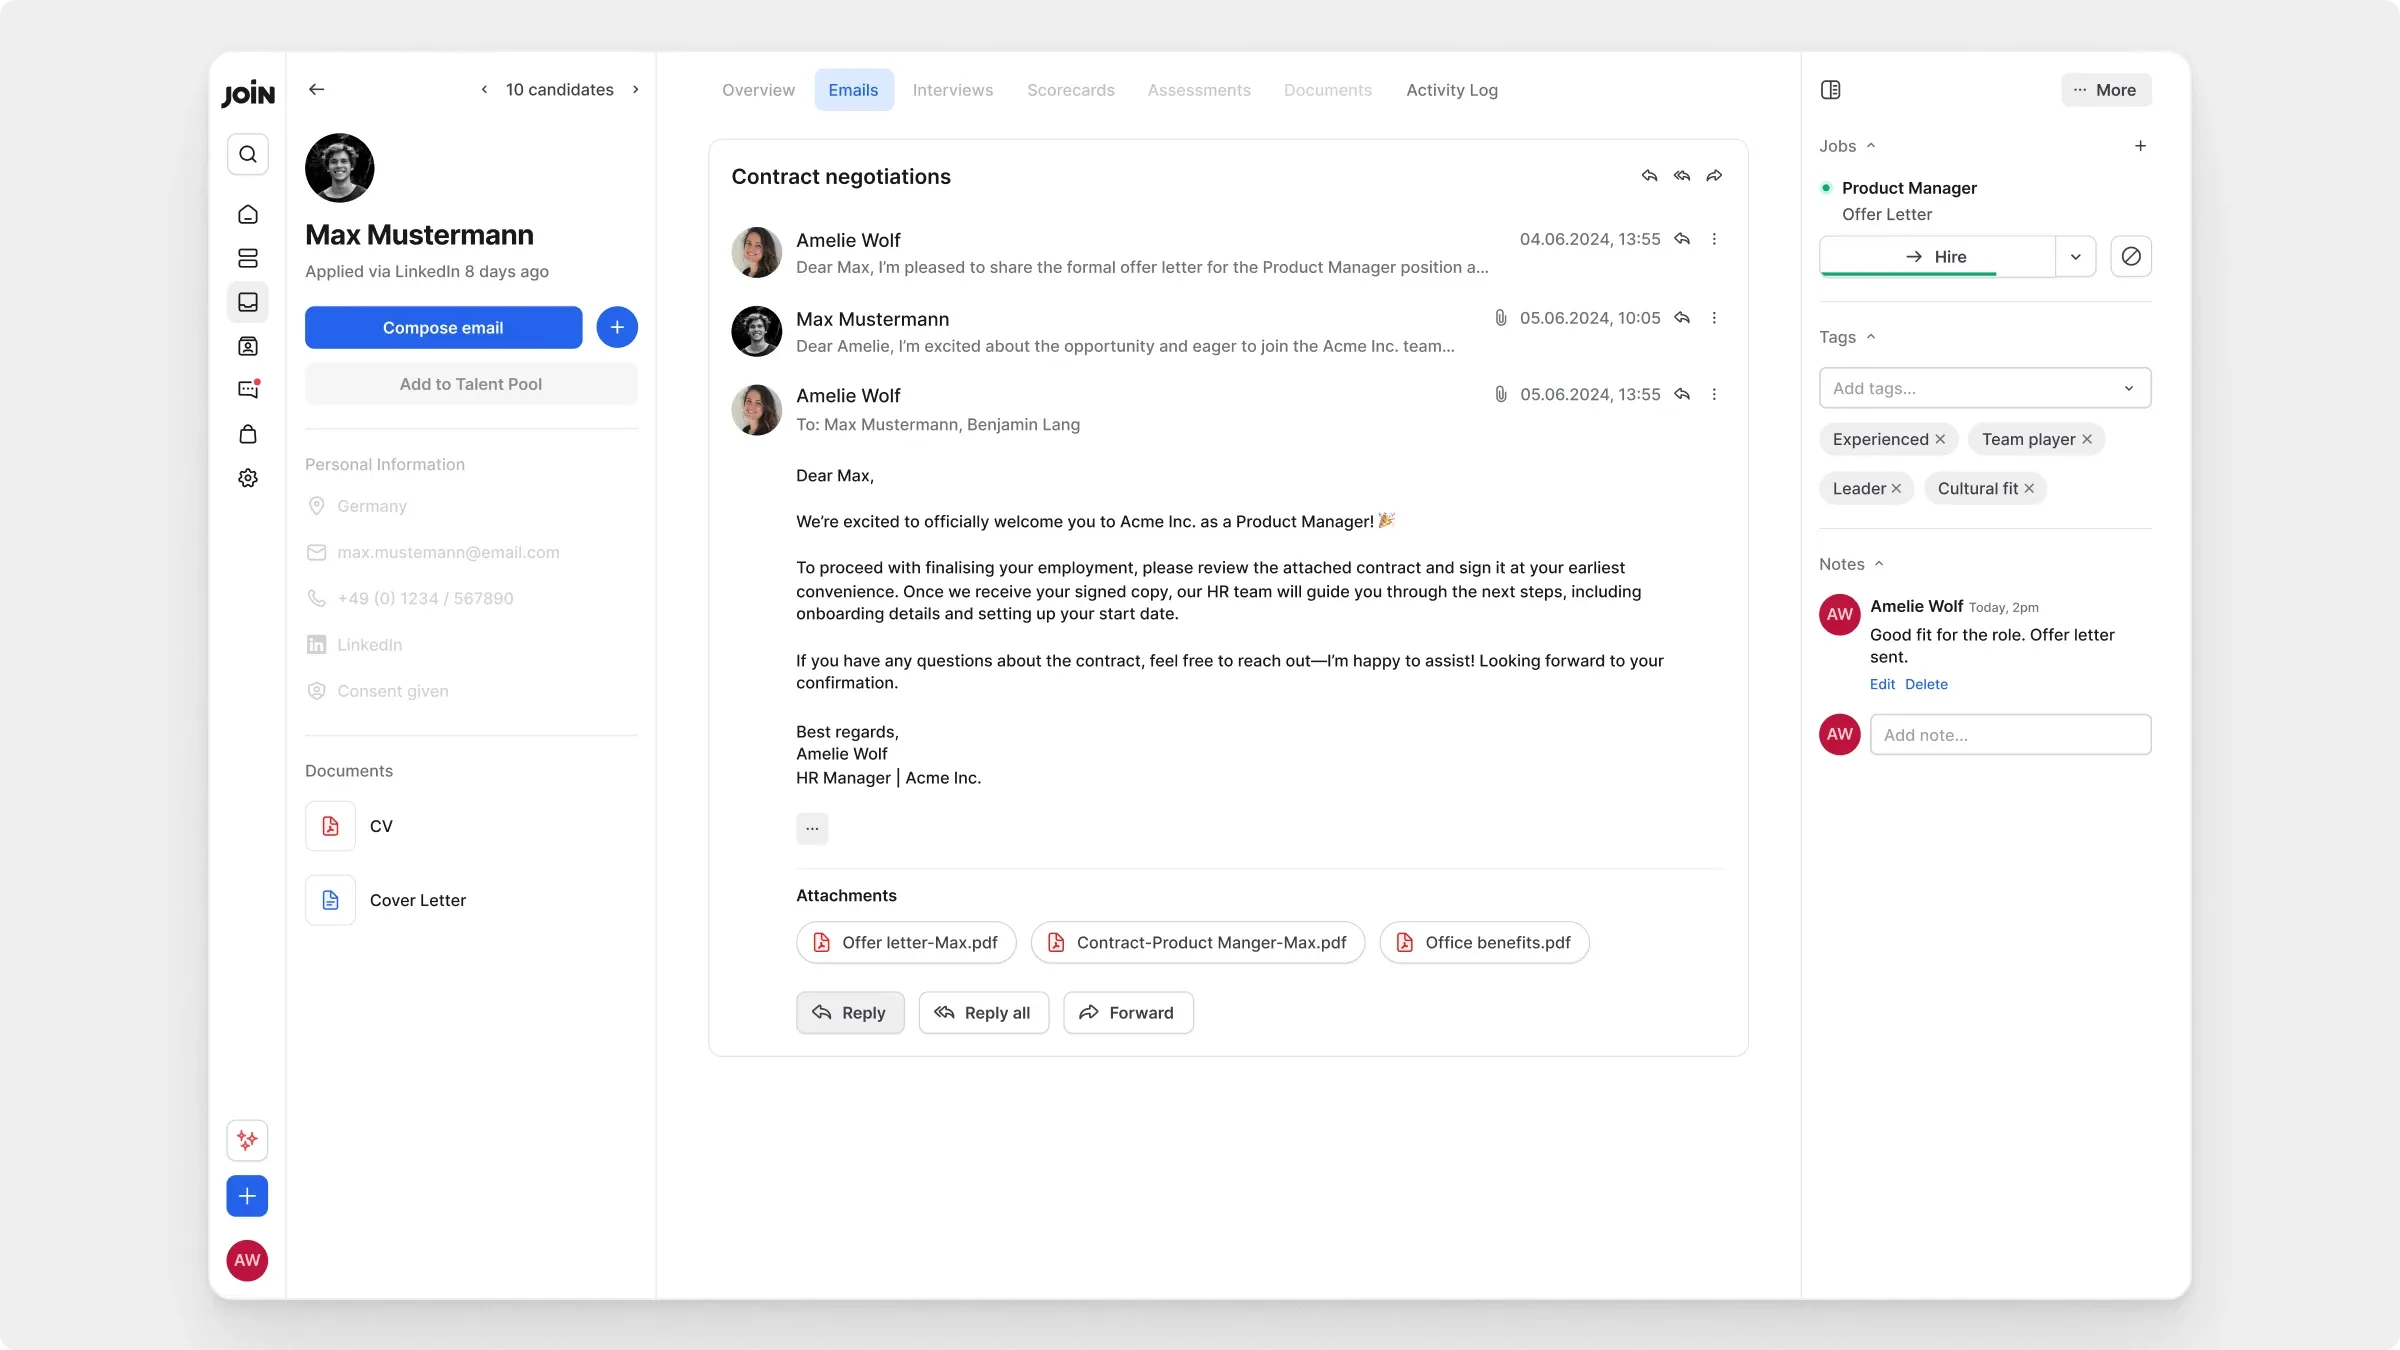2400x1350 pixels.
Task: Open the inbox icon in the sidebar
Action: [x=248, y=302]
